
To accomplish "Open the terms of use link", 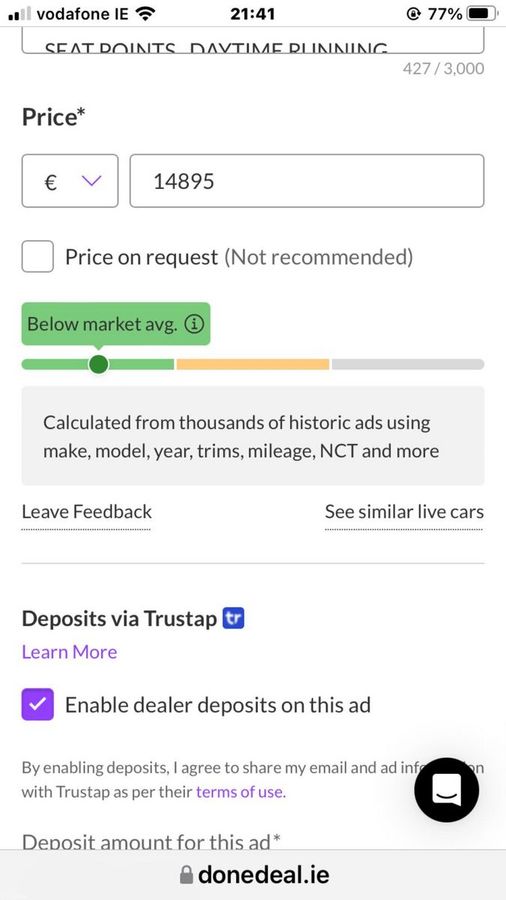I will (241, 792).
